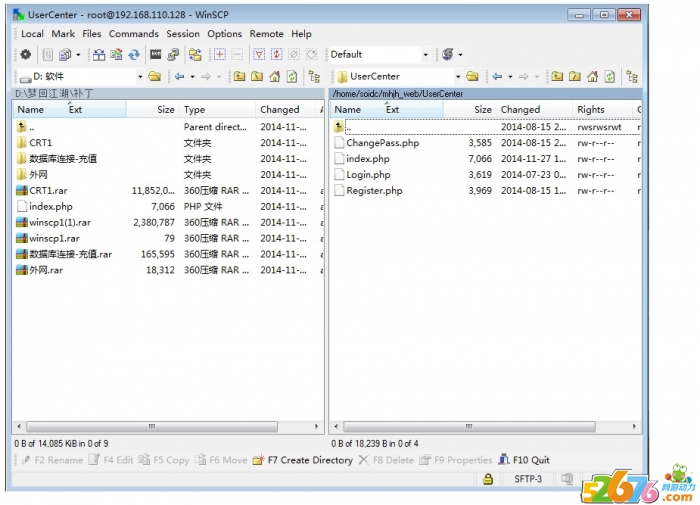
Task: Open remote directory folder icon beside UserCenter
Action: tap(472, 76)
